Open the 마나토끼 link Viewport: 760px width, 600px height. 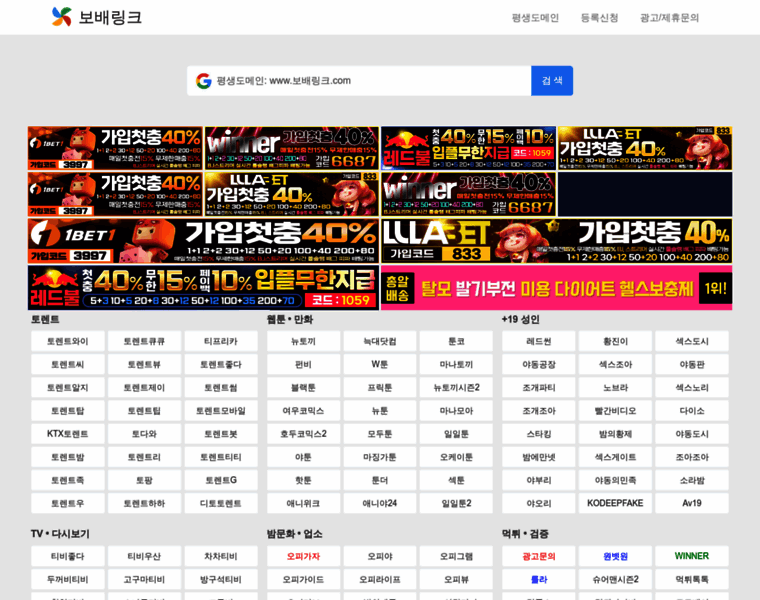tap(456, 364)
